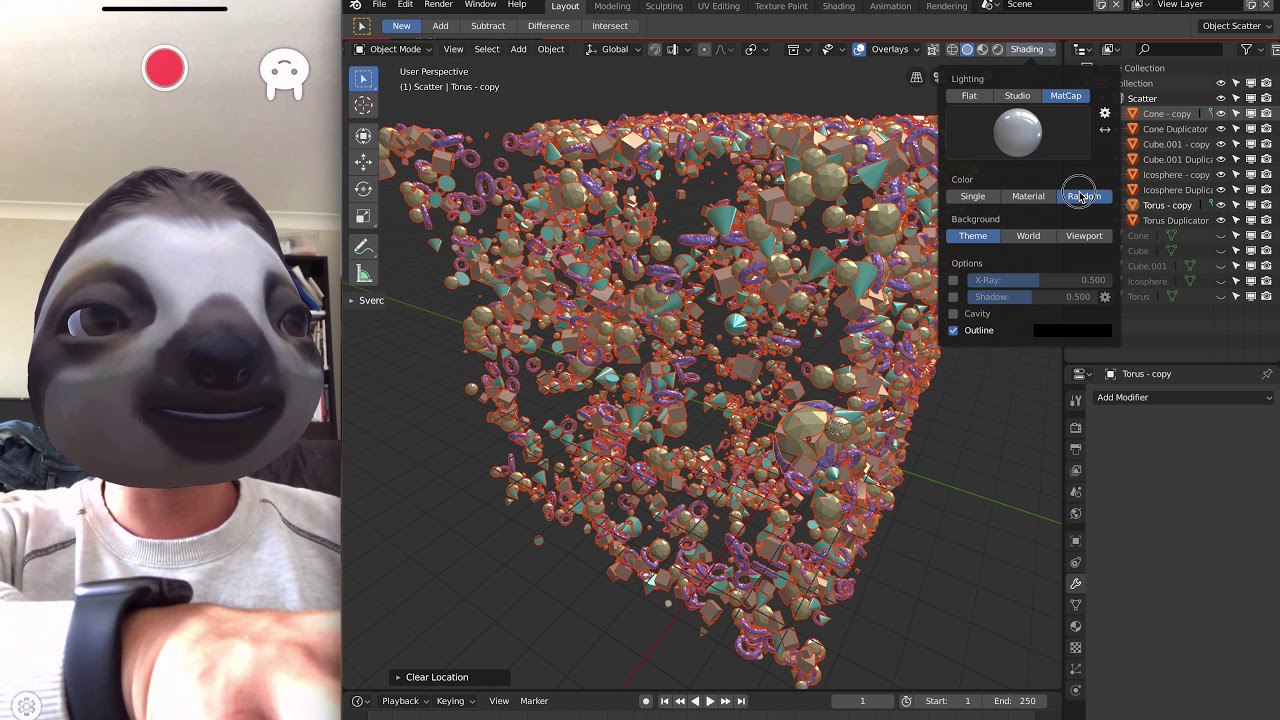Set color mode to Single

coord(973,196)
